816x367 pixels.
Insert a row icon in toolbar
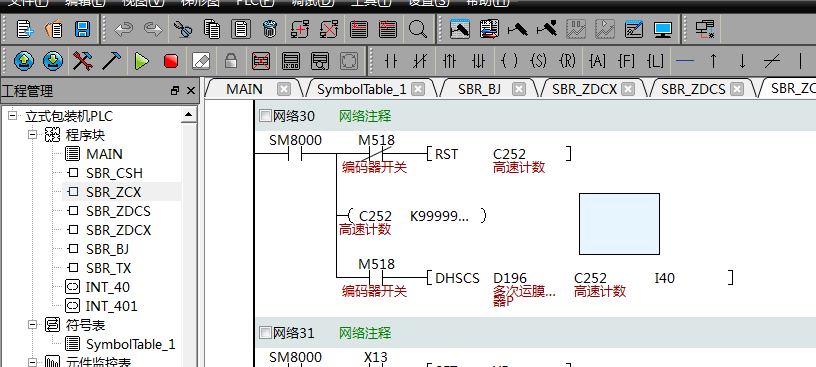359,29
